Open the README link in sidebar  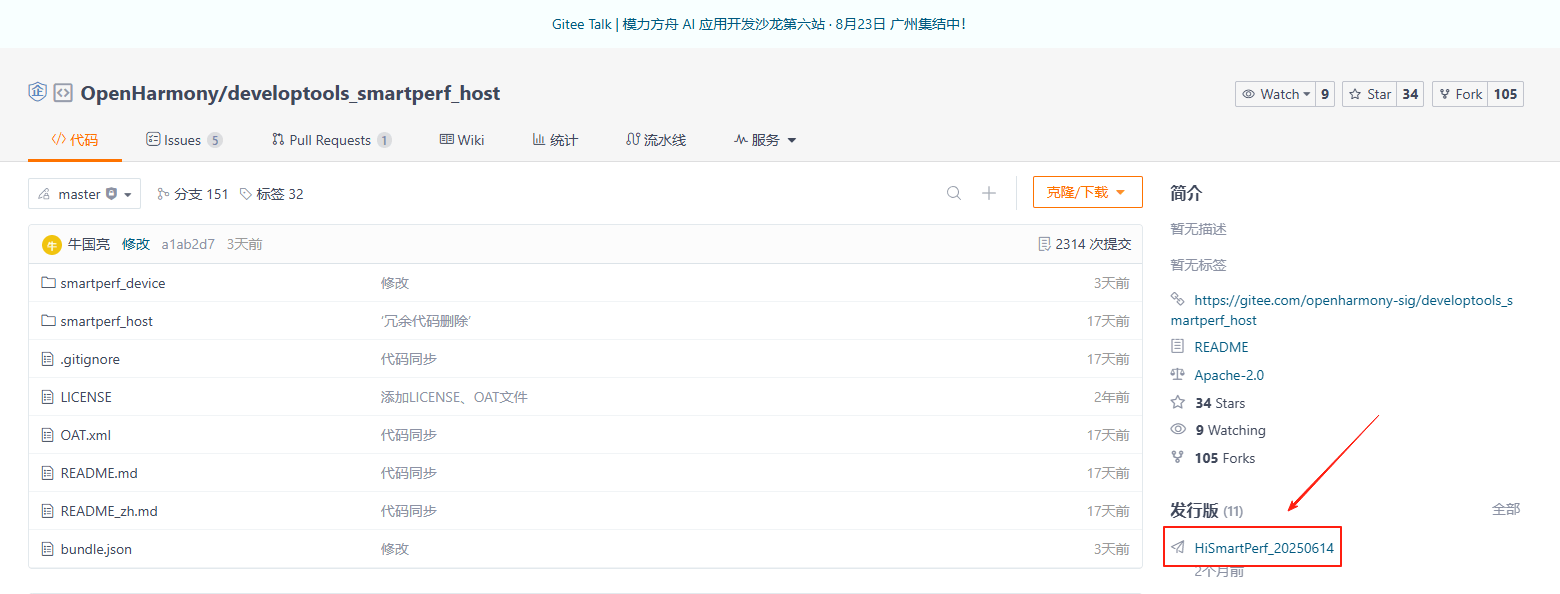click(1221, 347)
